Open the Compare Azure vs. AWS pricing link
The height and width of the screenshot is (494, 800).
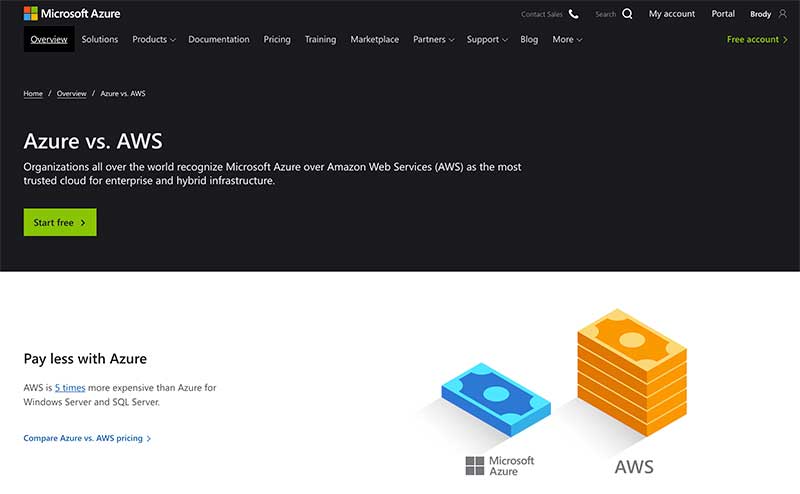87,438
